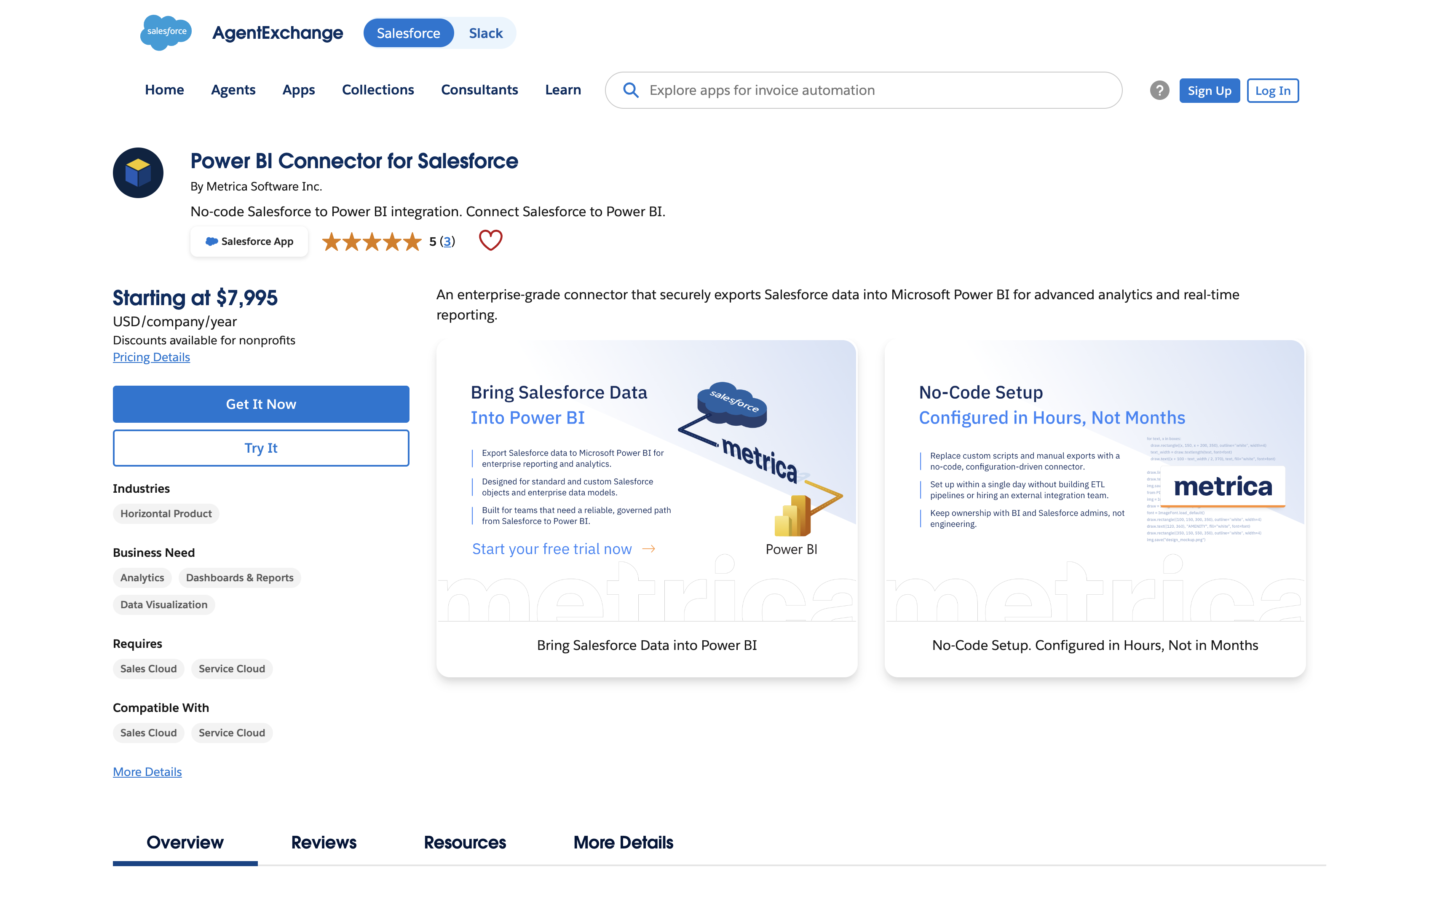Switch to the More Details tab

coord(623,843)
